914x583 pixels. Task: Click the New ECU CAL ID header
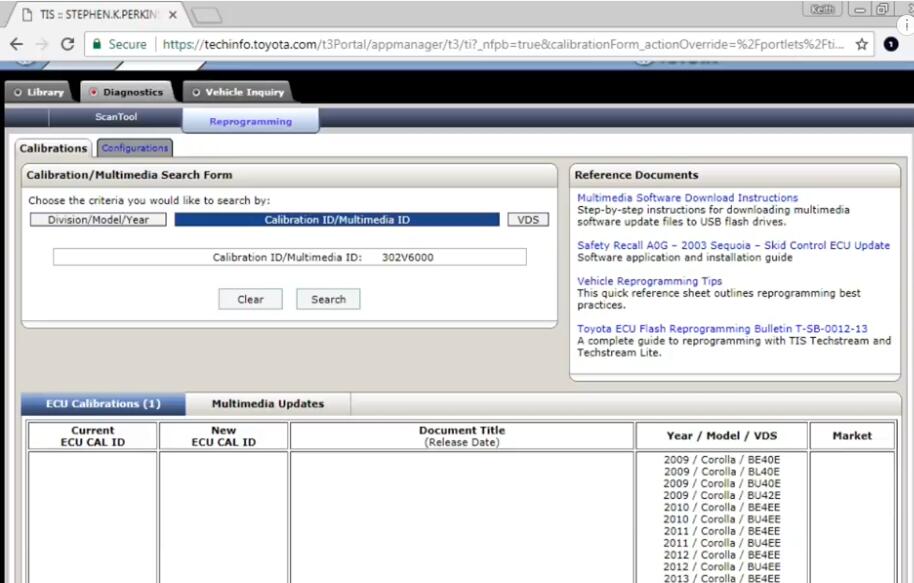click(x=224, y=436)
